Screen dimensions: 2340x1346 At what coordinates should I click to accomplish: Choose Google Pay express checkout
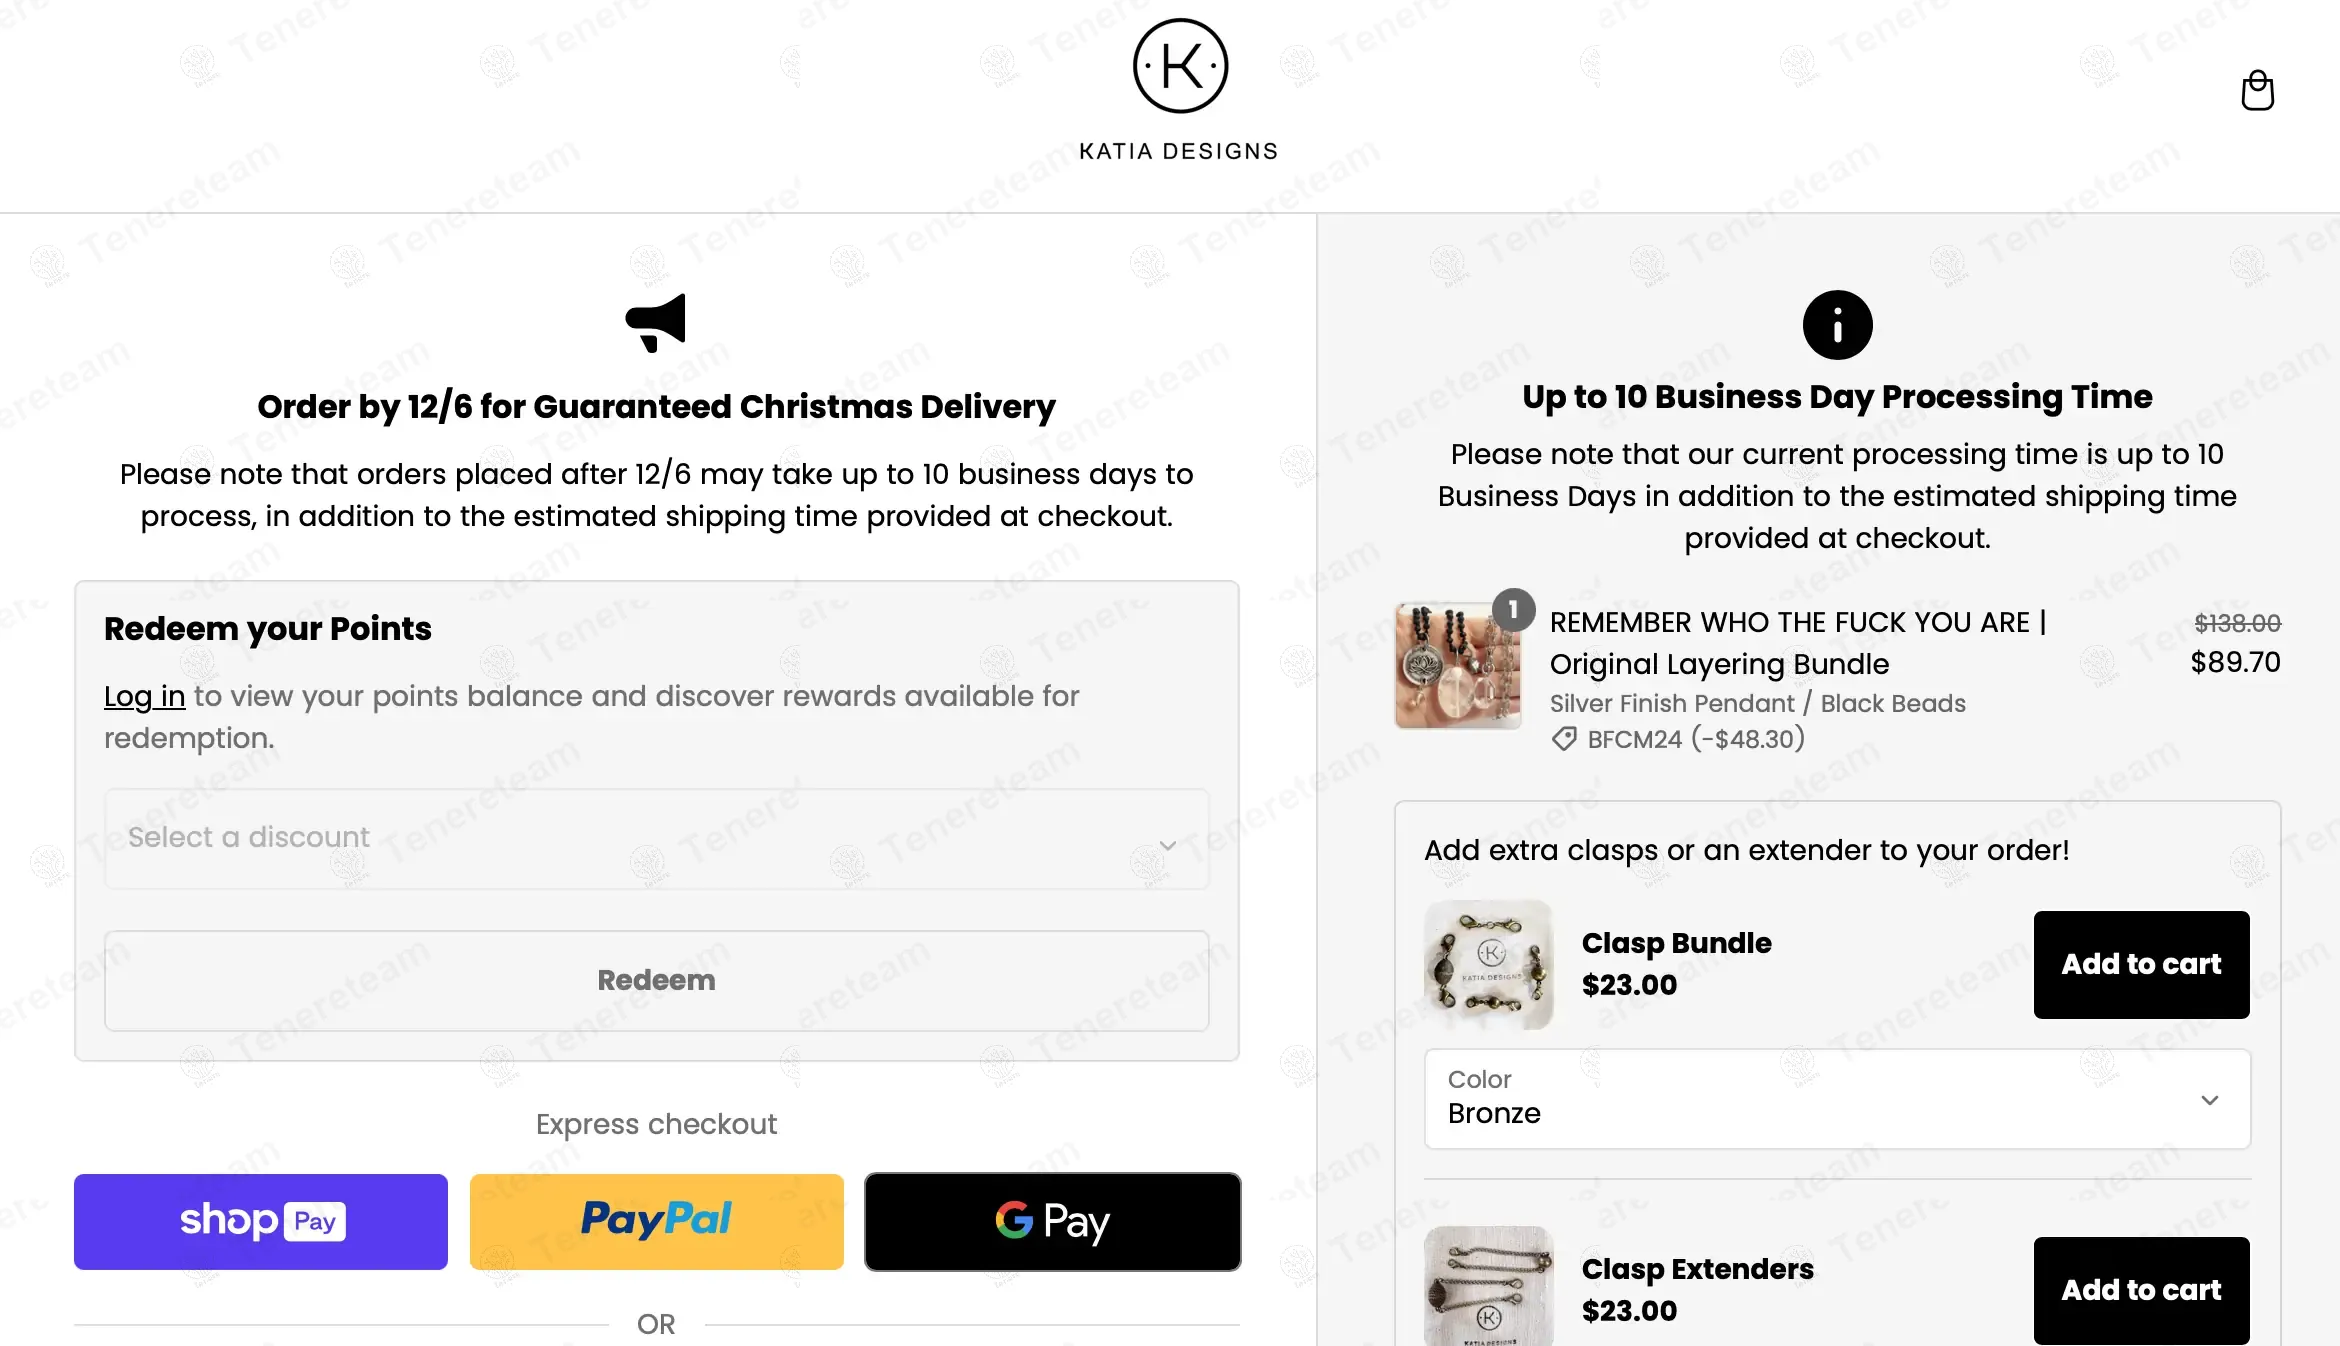coord(1052,1221)
